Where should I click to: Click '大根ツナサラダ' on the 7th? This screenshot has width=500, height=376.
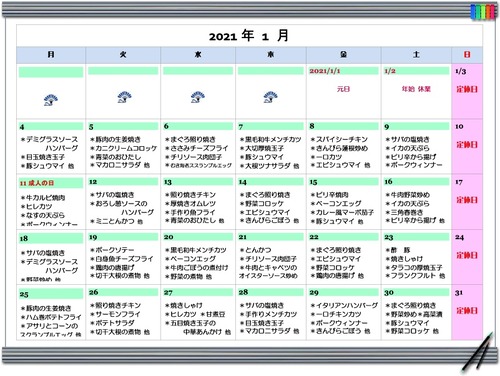pyautogui.click(x=268, y=166)
